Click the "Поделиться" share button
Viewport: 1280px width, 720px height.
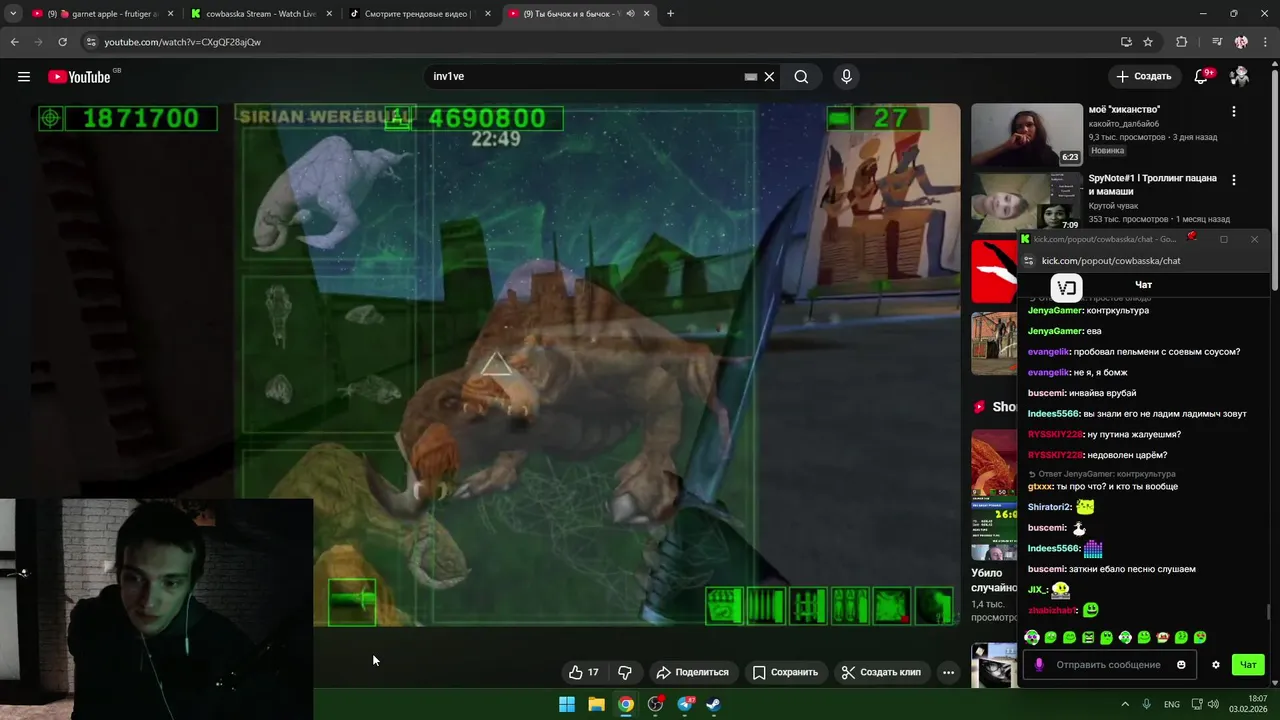pos(692,672)
